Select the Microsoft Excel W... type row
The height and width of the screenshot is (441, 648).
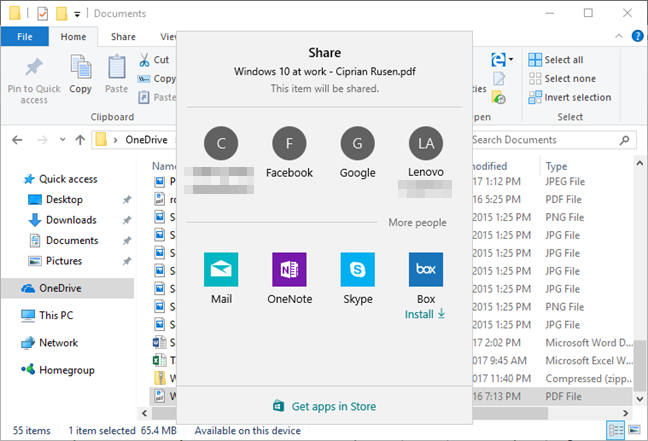(x=589, y=360)
